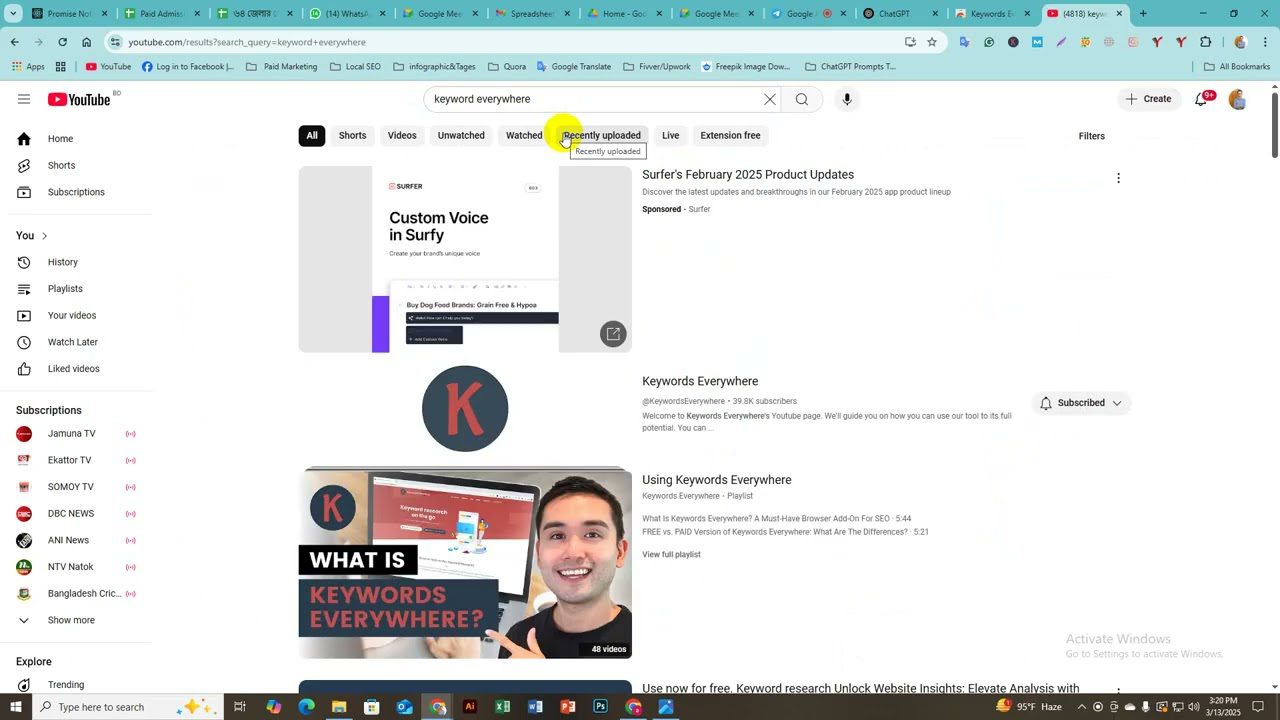The height and width of the screenshot is (720, 1280).
Task: Expand the You section chevron
Action: coord(44,236)
